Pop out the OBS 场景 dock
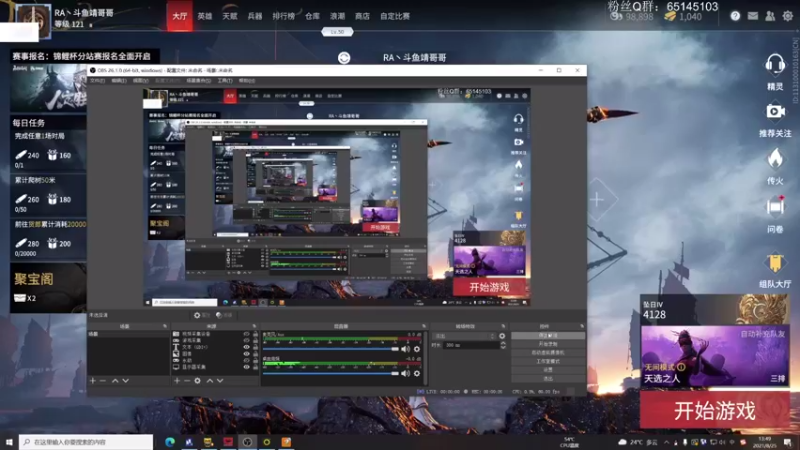The height and width of the screenshot is (450, 800). click(165, 326)
